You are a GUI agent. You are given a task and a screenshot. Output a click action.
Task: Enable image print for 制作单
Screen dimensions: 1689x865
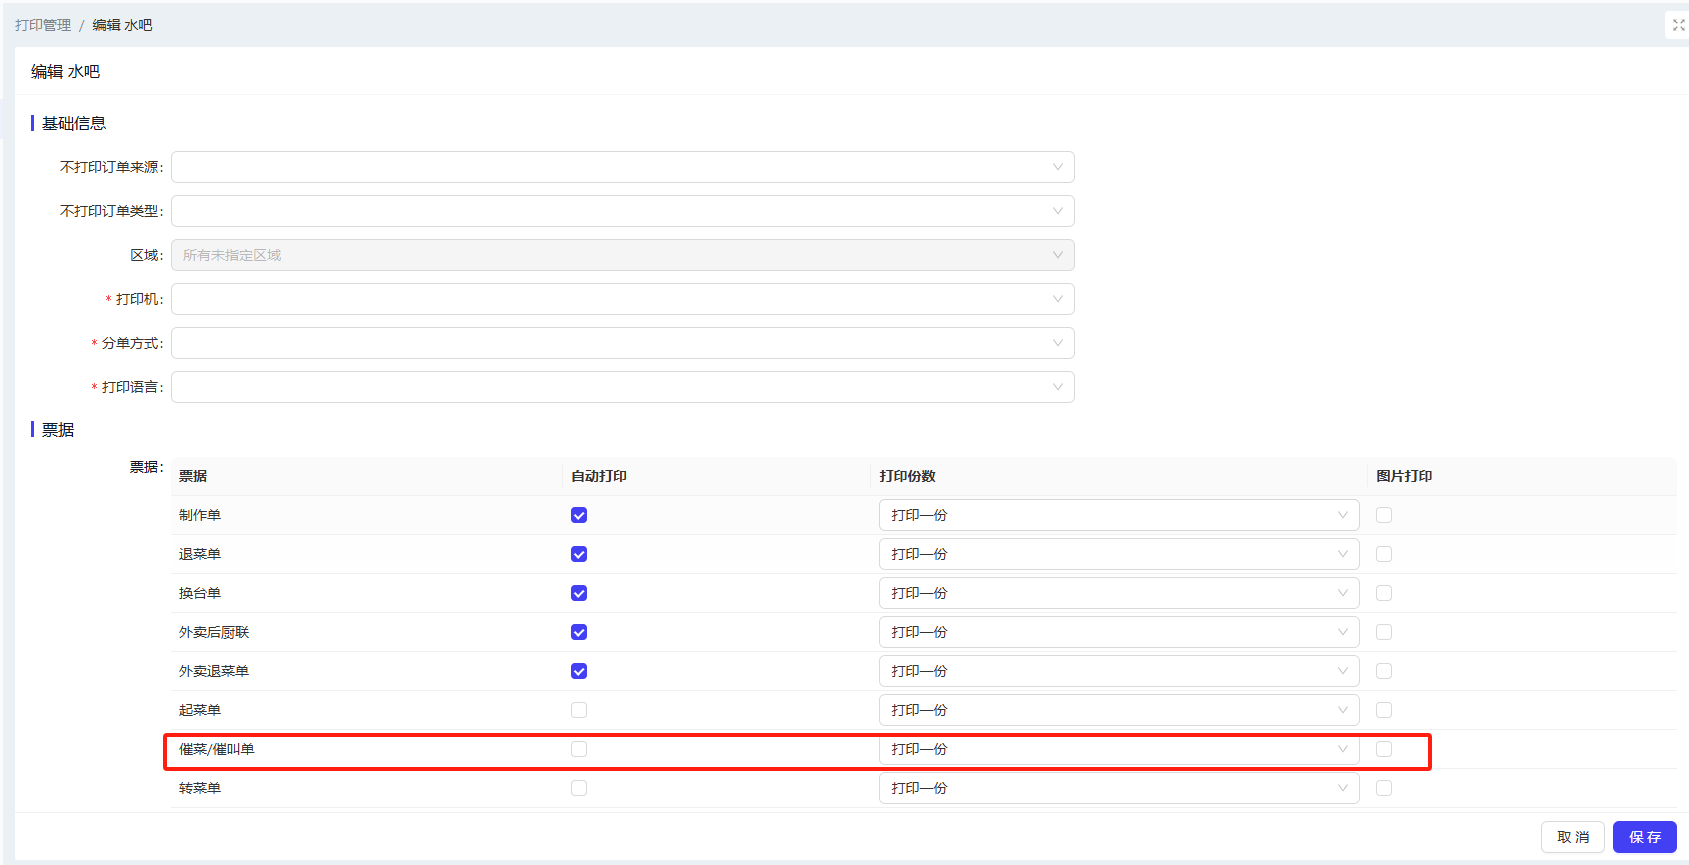[1384, 515]
